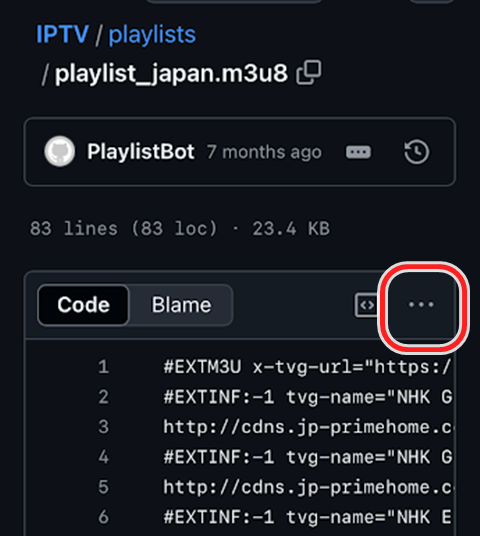Viewport: 480px width, 536px height.
Task: Click the #EXTM3U x-tvg-url code line
Action: 307,367
